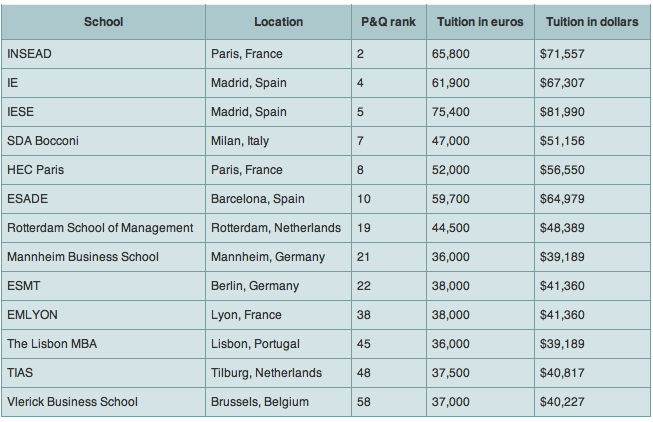Screen dimensions: 653x422
Task: Click the Tuition in dollars header
Action: [592, 22]
